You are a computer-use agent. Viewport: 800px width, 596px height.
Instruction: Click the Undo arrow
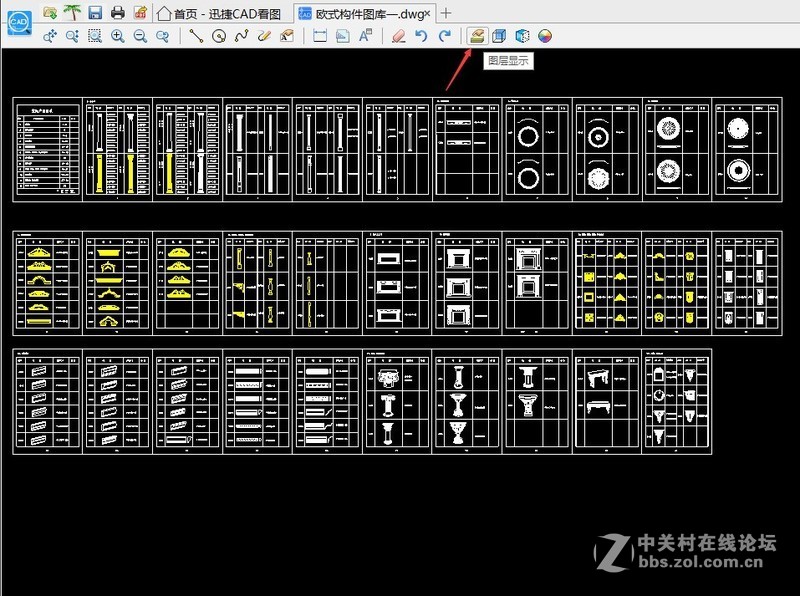[x=421, y=36]
